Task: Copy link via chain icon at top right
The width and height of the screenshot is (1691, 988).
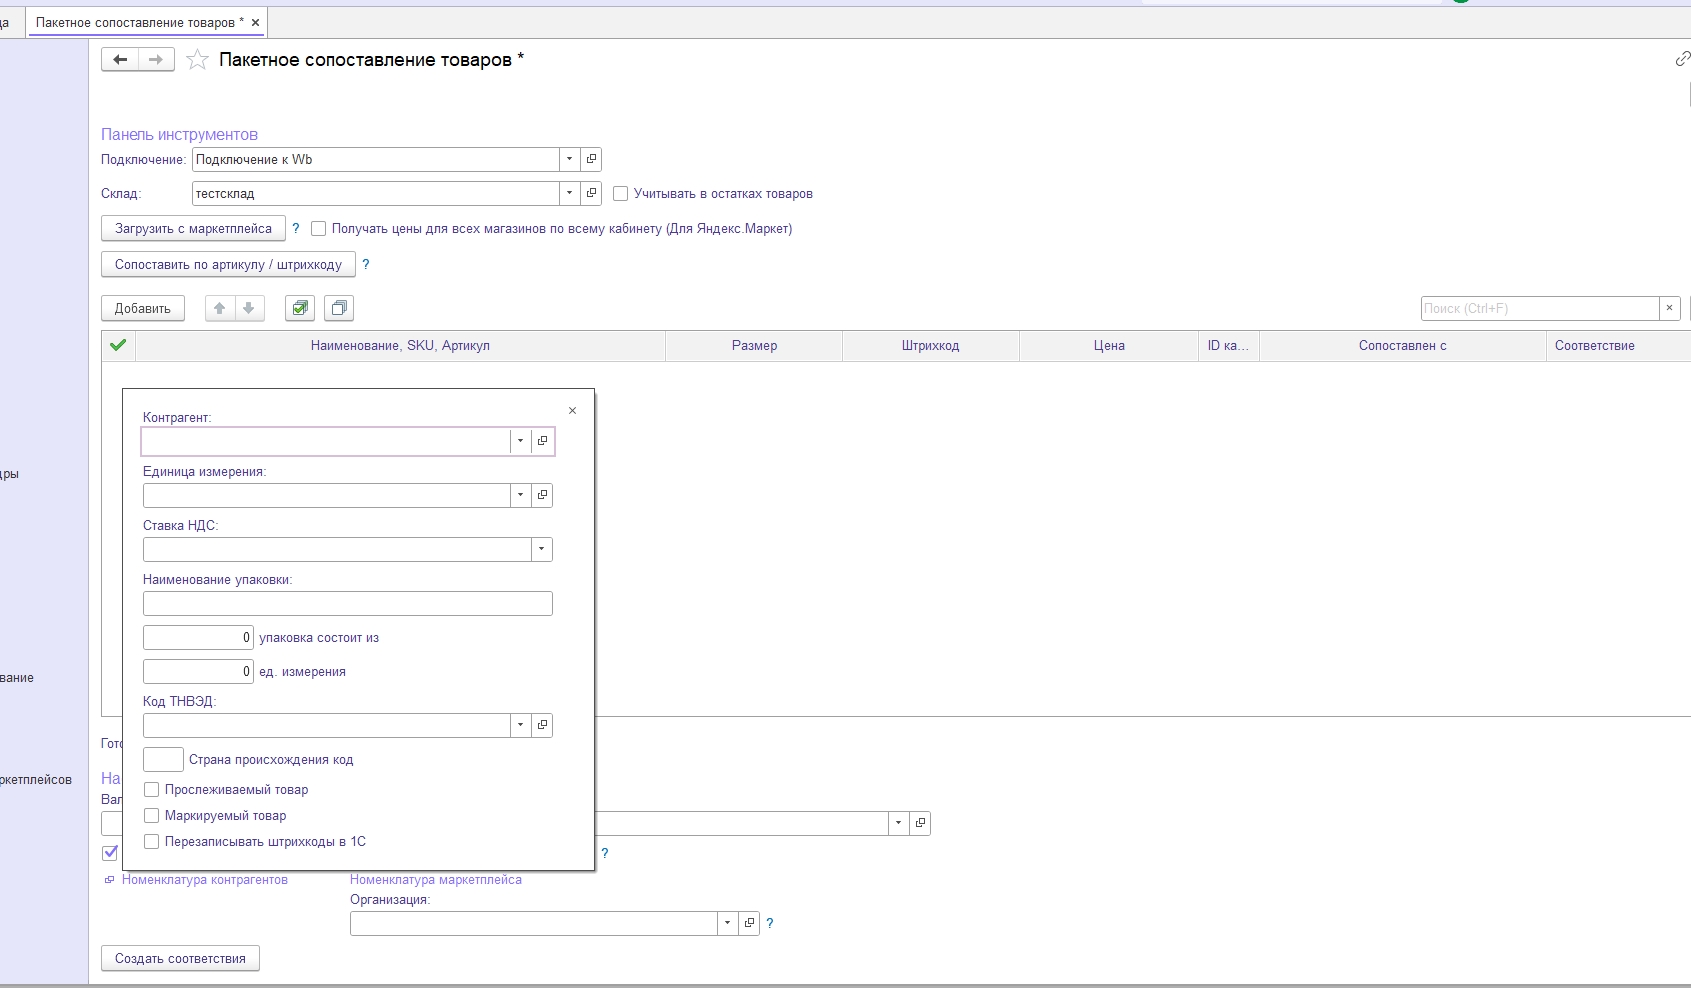Action: (x=1682, y=59)
